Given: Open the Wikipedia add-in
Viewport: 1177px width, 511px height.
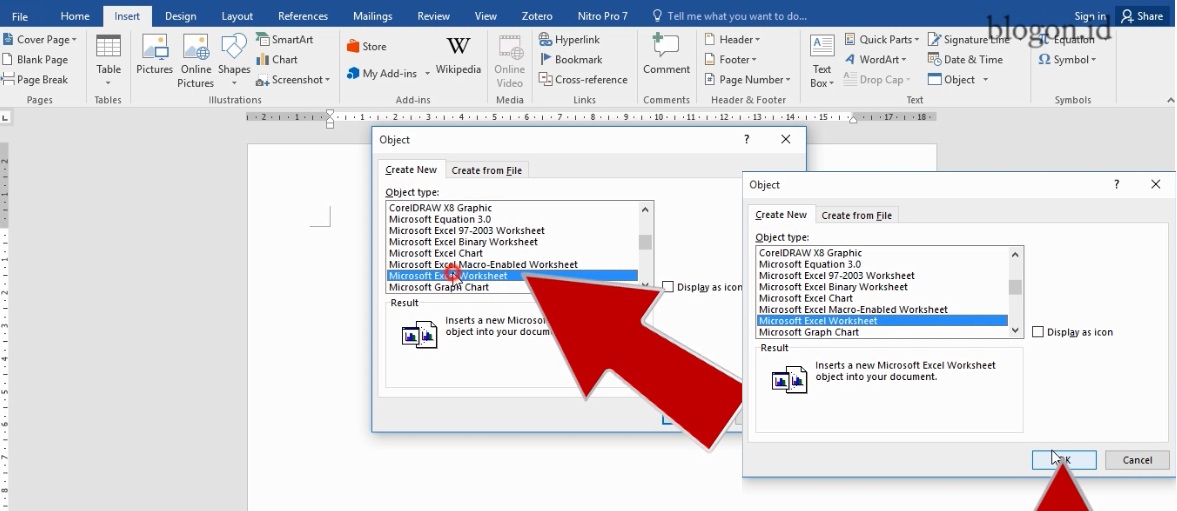Looking at the screenshot, I should (458, 56).
